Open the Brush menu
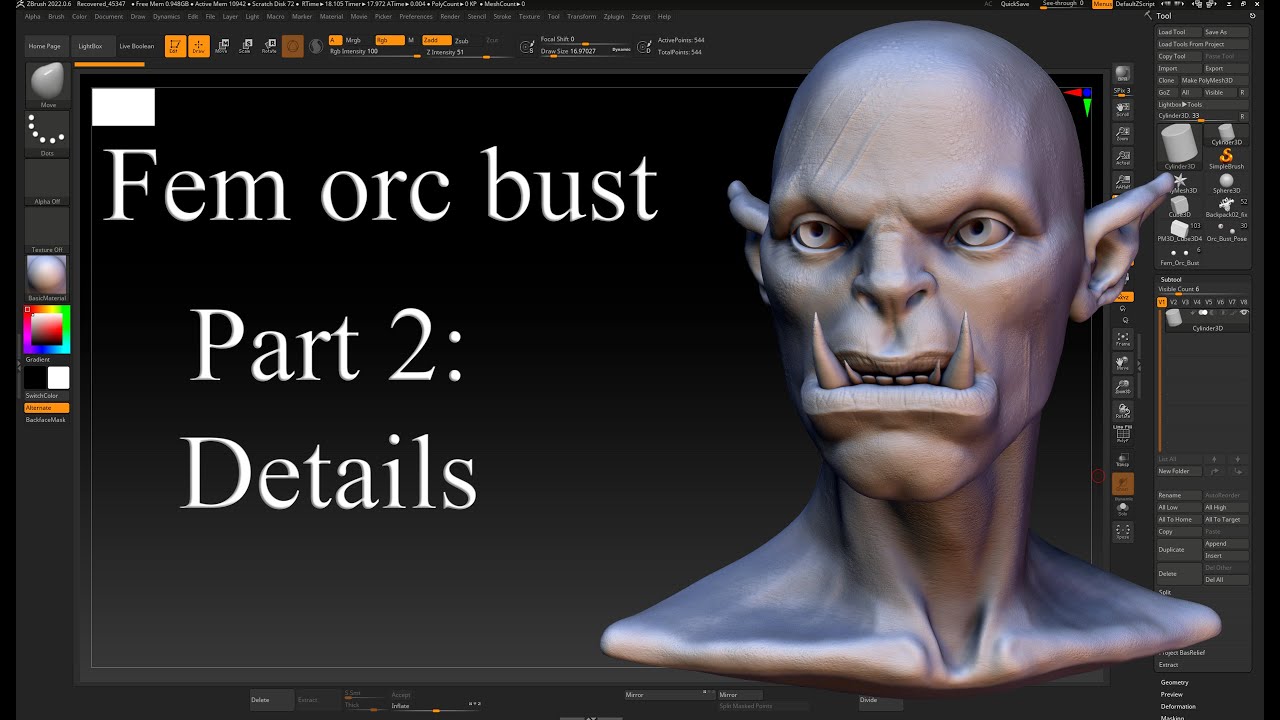Image resolution: width=1280 pixels, height=720 pixels. pos(56,17)
